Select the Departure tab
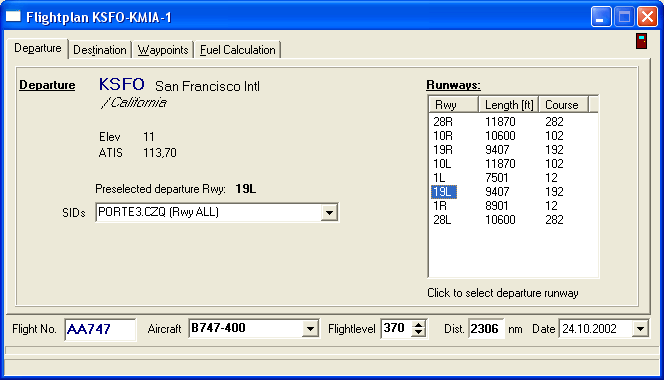This screenshot has height=380, width=664. [x=38, y=48]
